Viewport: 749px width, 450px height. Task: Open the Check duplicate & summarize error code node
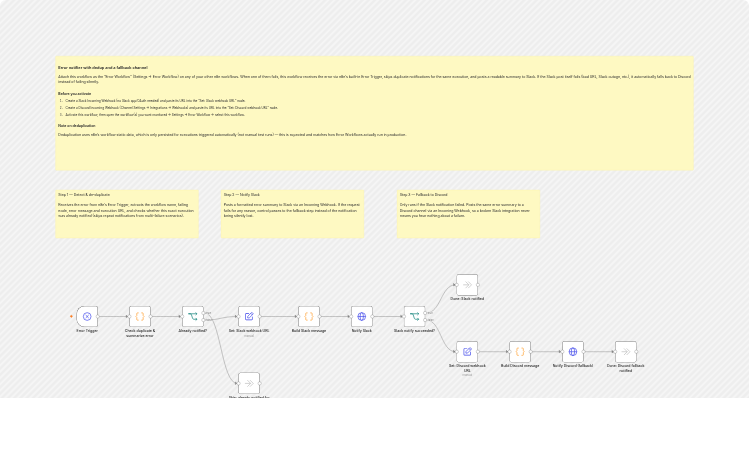tap(140, 316)
